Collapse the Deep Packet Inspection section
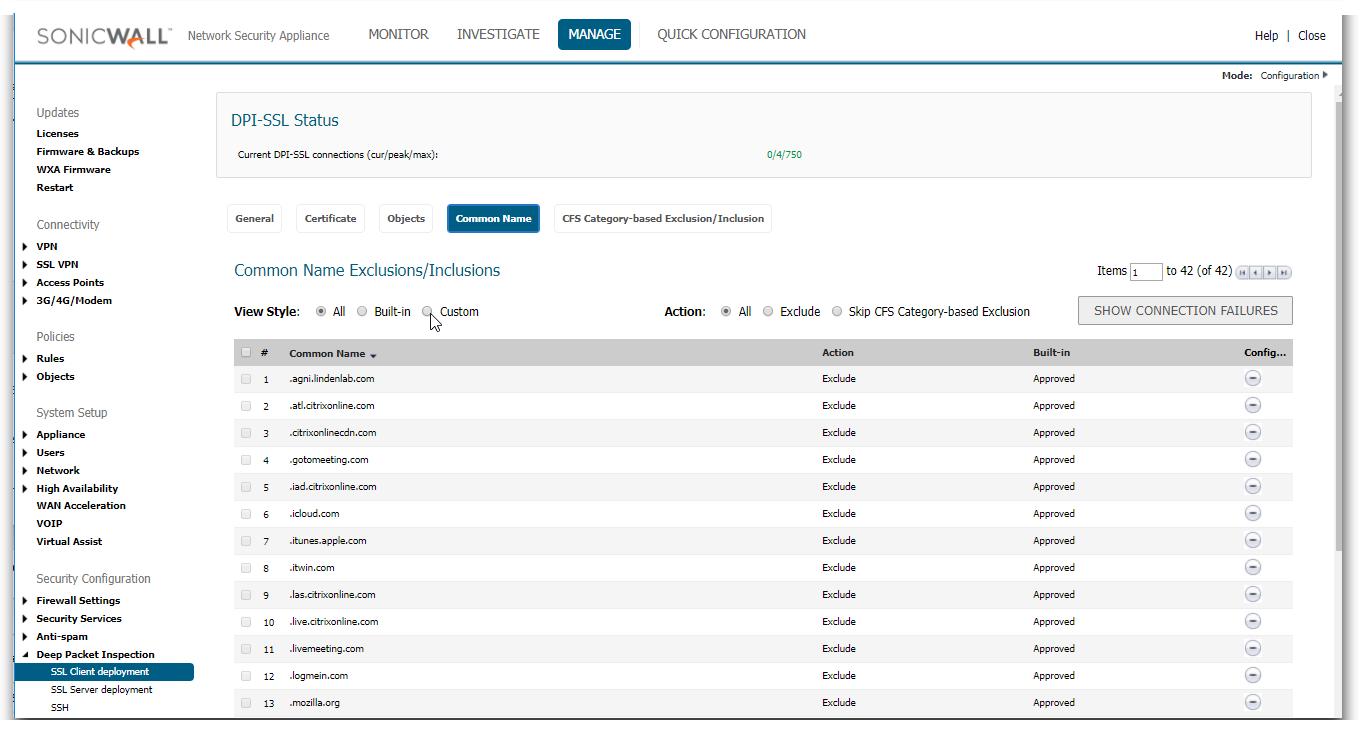The width and height of the screenshot is (1359, 735). point(25,654)
